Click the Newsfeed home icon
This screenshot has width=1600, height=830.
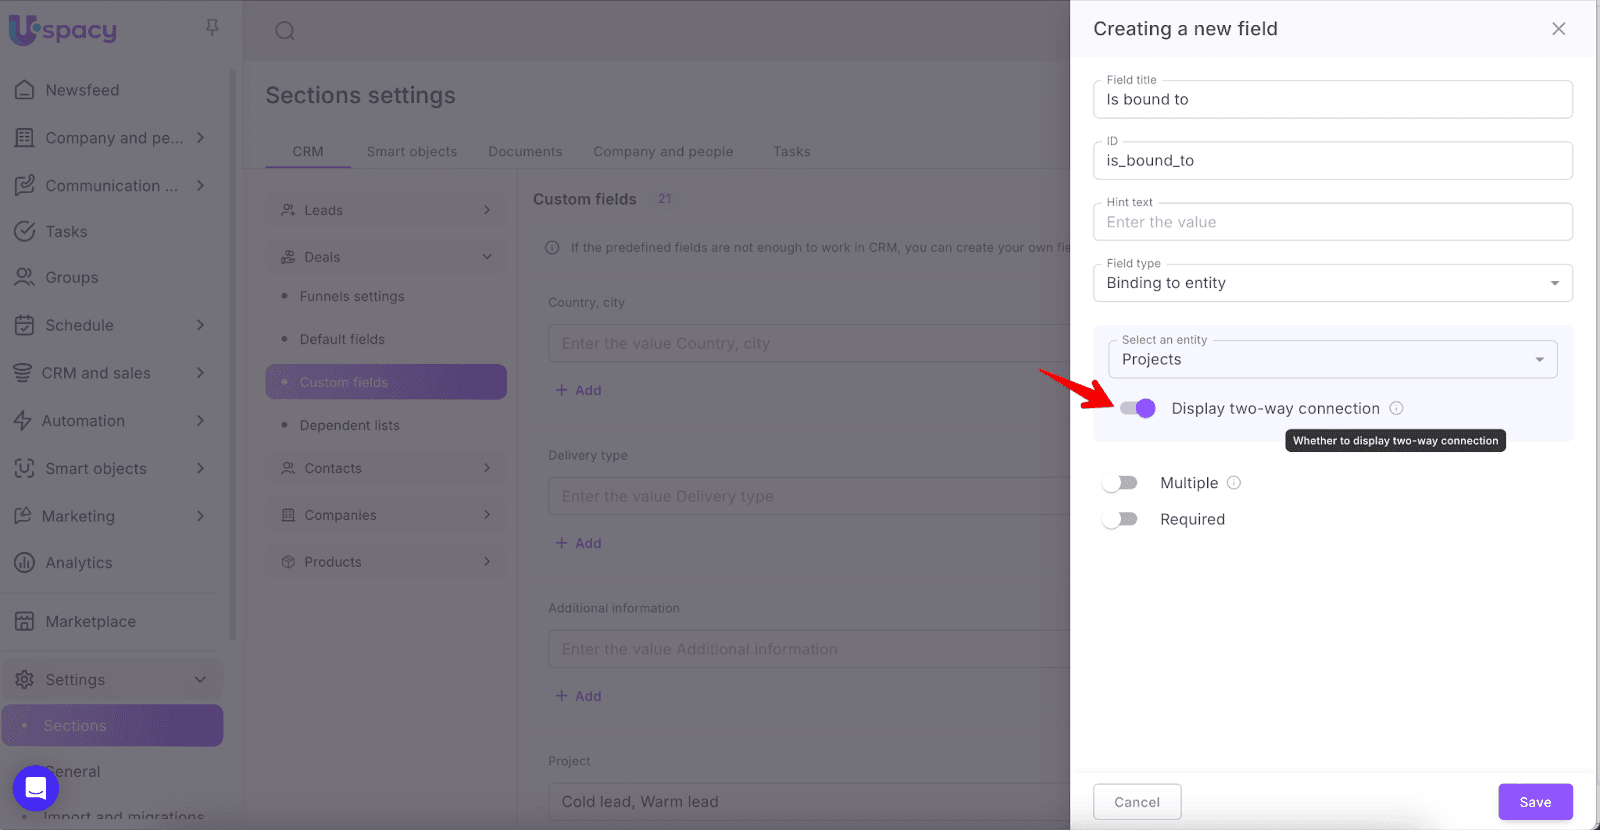click(25, 90)
